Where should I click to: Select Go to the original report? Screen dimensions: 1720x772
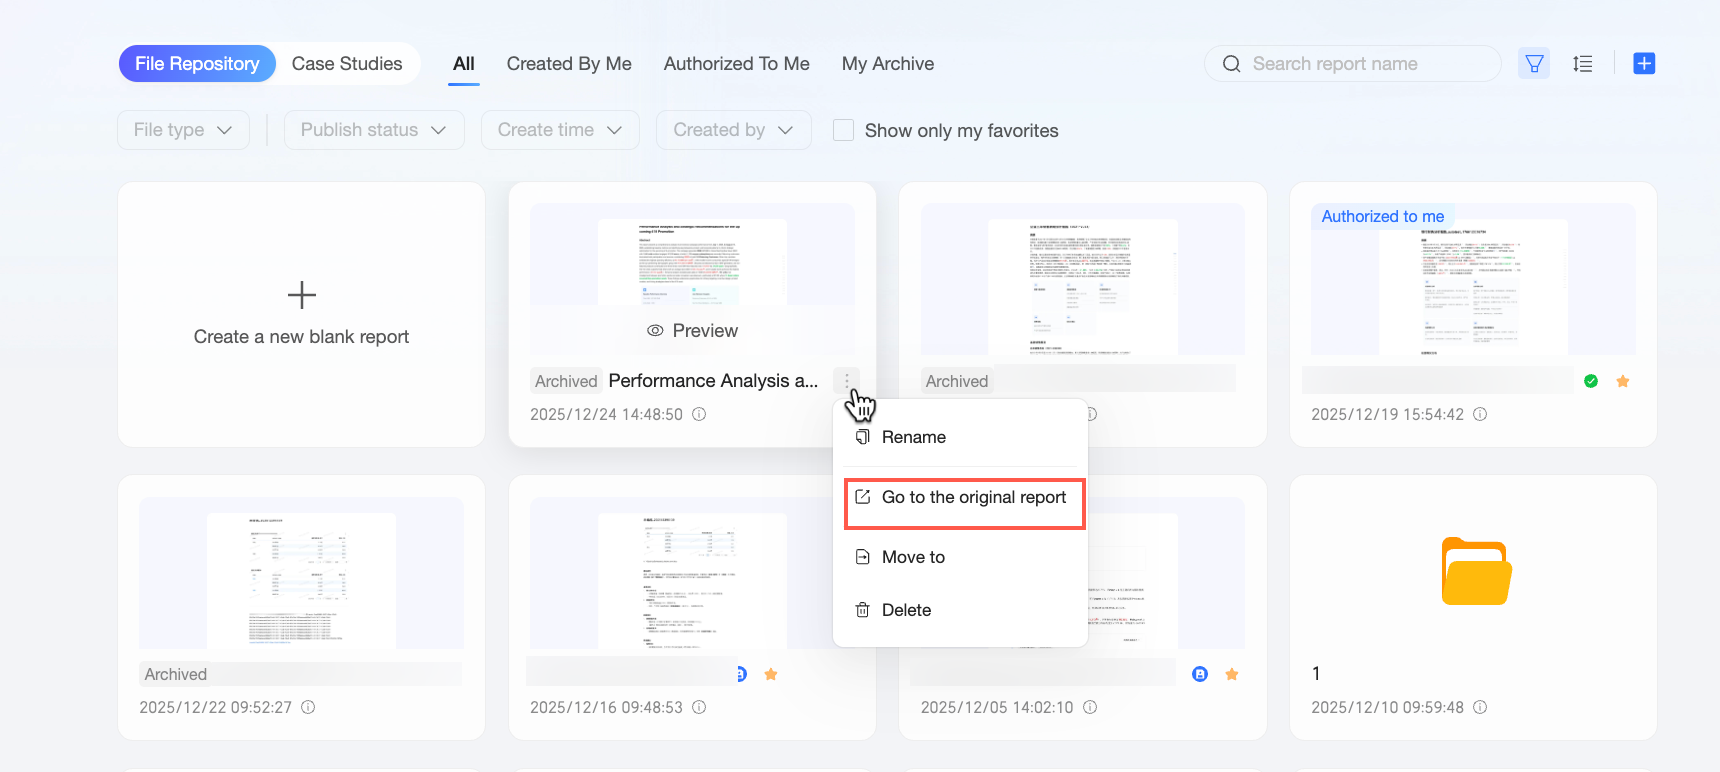[x=964, y=498]
